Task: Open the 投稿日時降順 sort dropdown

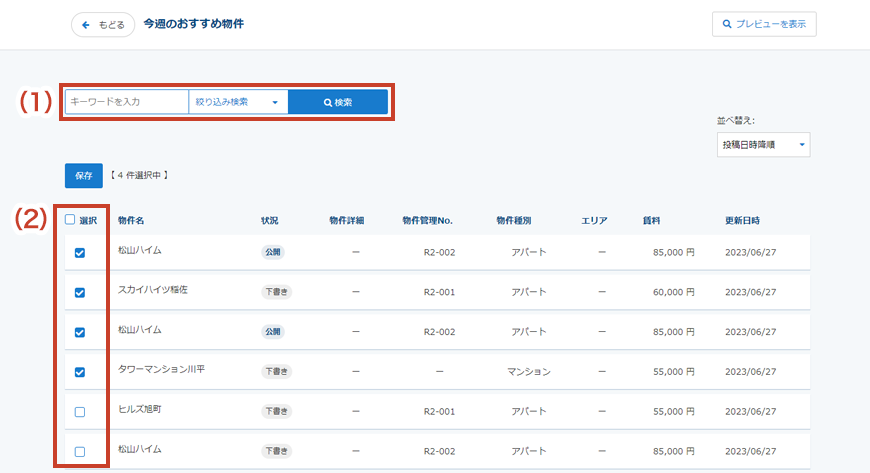Action: (x=763, y=146)
